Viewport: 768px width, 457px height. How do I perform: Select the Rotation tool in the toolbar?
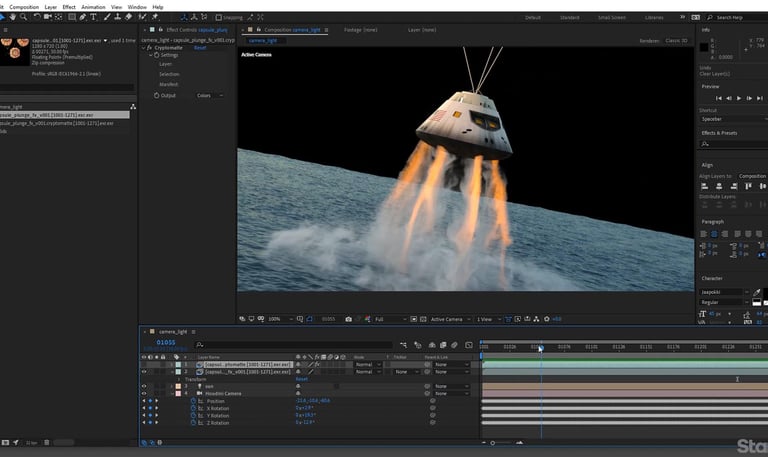[x=36, y=17]
